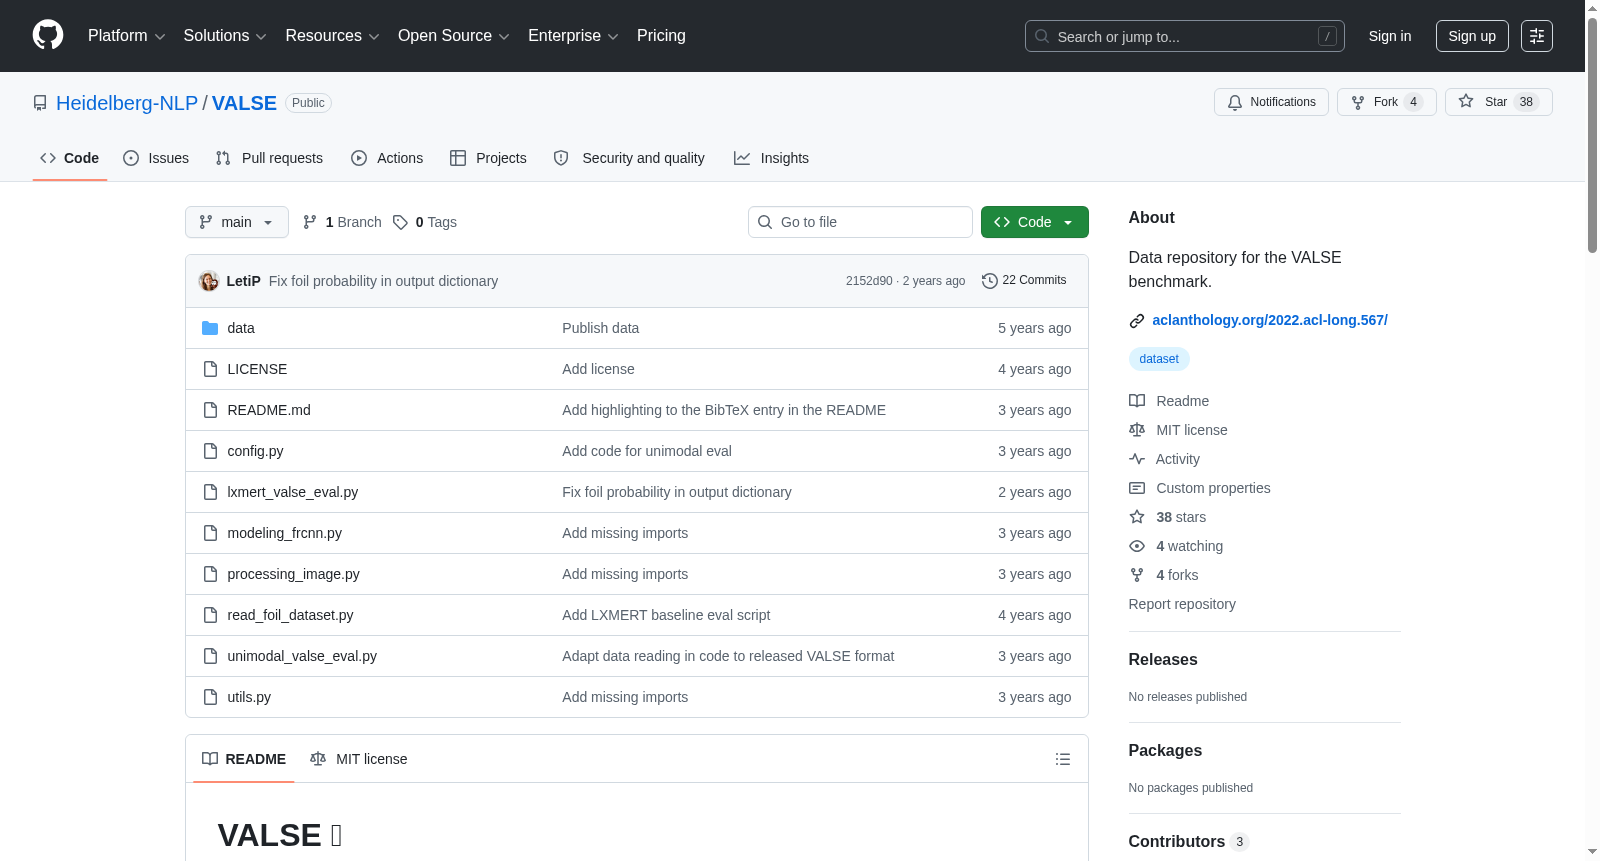Click the Activity pulse icon
The height and width of the screenshot is (861, 1600).
(1137, 459)
